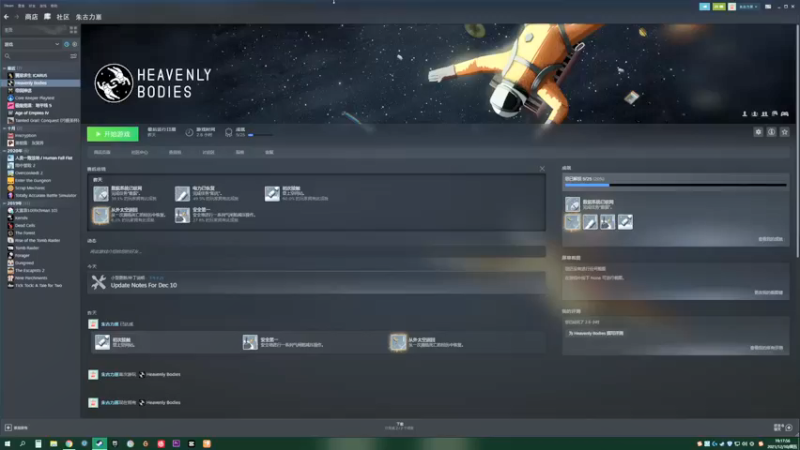Screen dimensions: 800x450
Task: Go forward with the right arrow
Action: click(16, 17)
